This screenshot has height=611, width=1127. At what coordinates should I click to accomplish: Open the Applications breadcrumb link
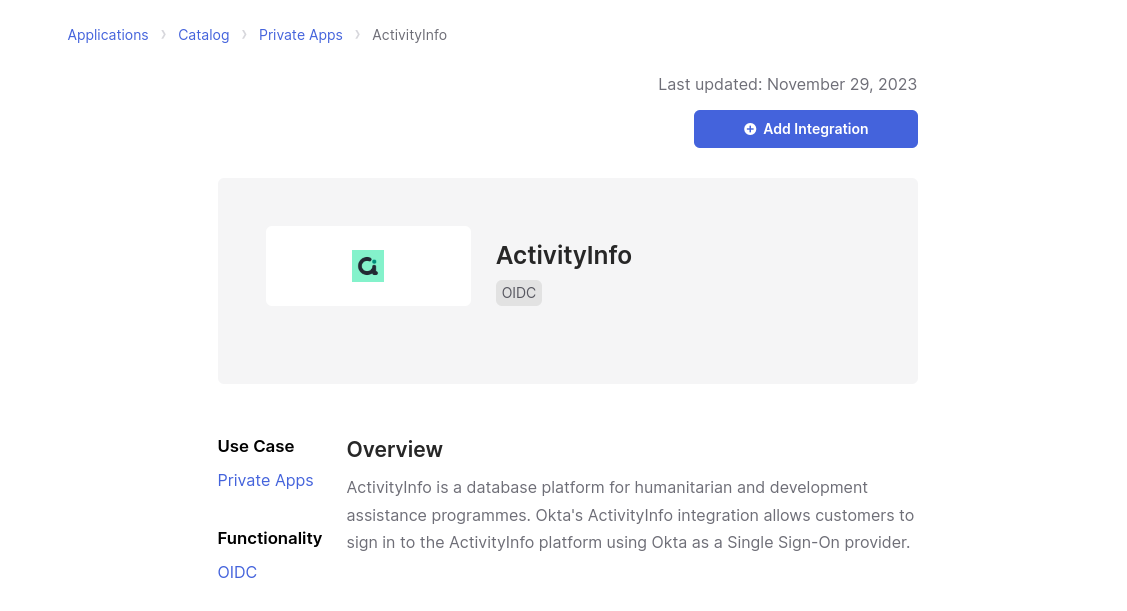(x=108, y=35)
